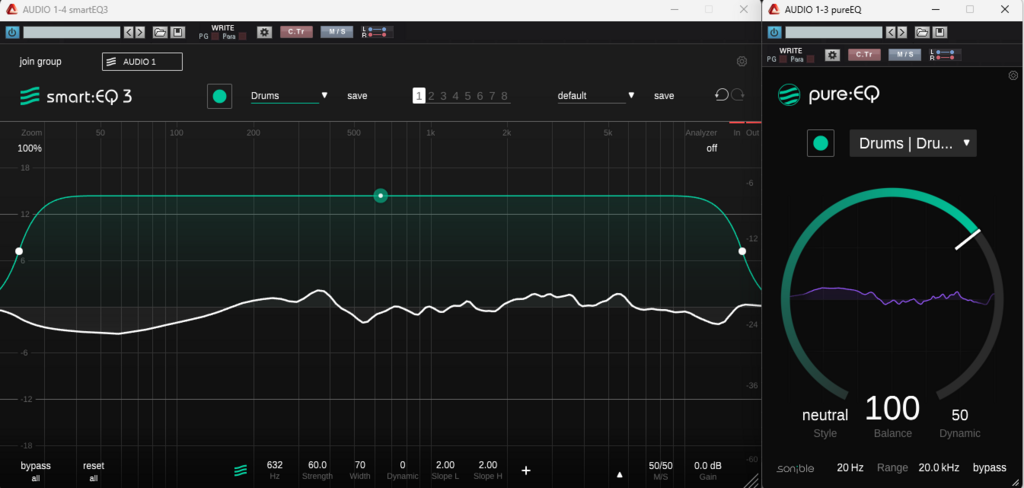This screenshot has height=488, width=1024.
Task: Click the save disk icon in smartEQ3 window
Action: [x=177, y=32]
